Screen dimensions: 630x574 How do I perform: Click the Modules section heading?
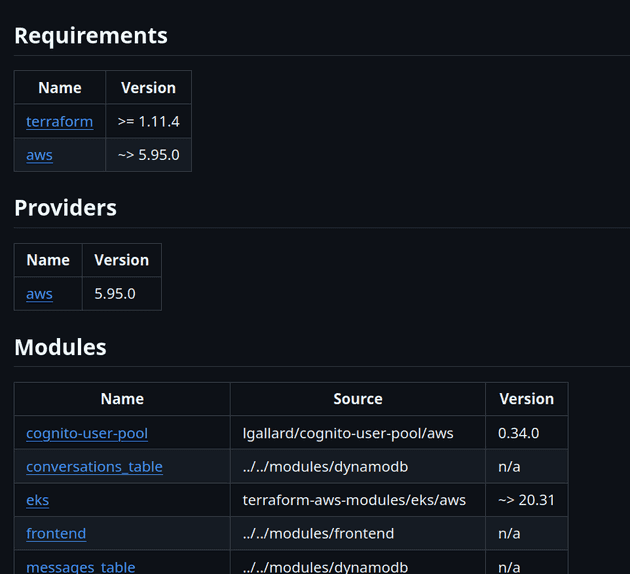[x=60, y=347]
